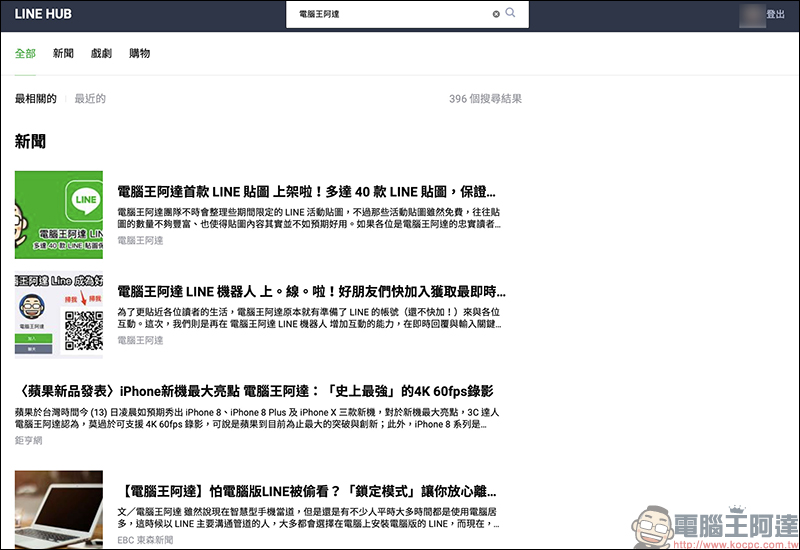The width and height of the screenshot is (800, 550).
Task: Click summary text of the sticker article
Action: coord(309,218)
